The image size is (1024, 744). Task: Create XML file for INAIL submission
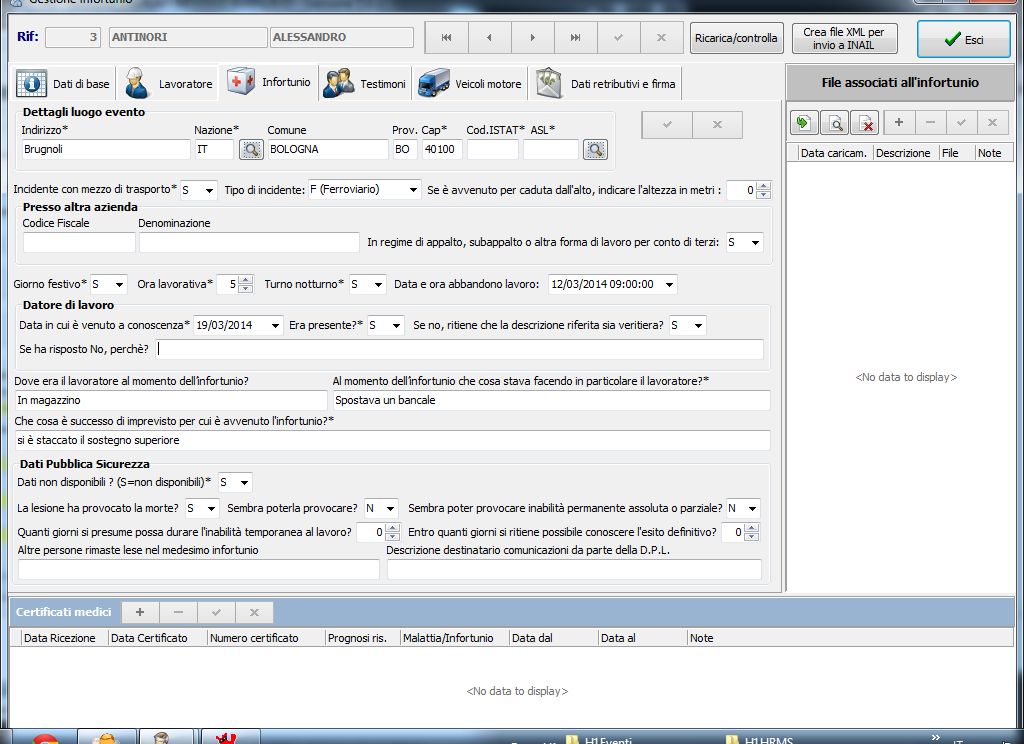tap(844, 38)
